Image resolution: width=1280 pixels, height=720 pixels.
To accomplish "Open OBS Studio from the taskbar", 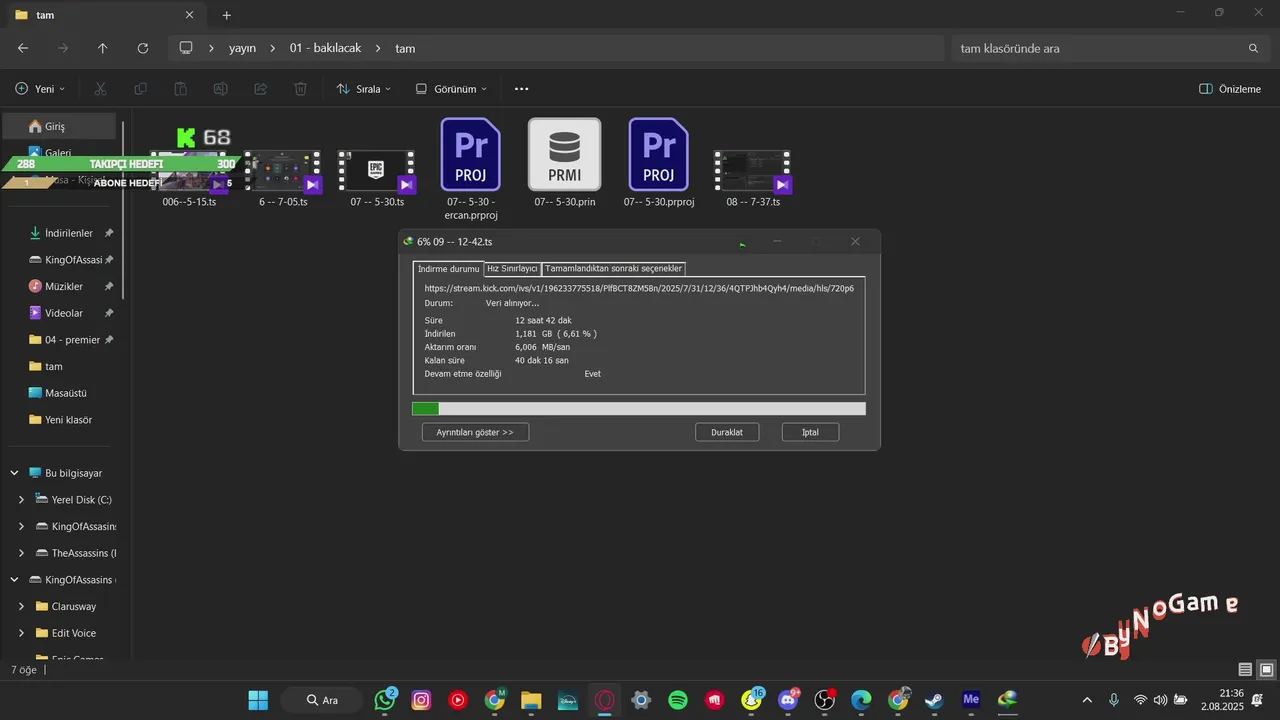I will [824, 700].
